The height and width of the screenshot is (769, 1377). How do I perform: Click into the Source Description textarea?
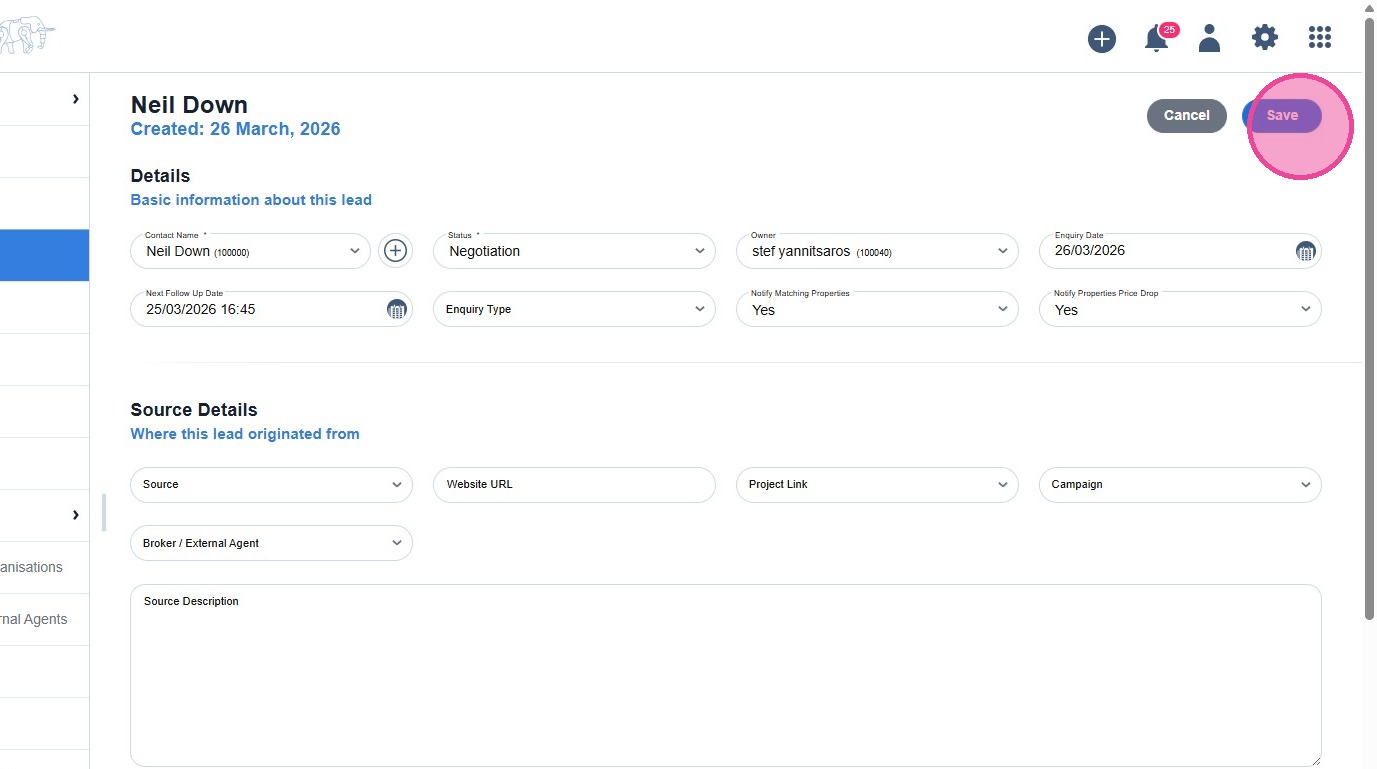click(725, 676)
